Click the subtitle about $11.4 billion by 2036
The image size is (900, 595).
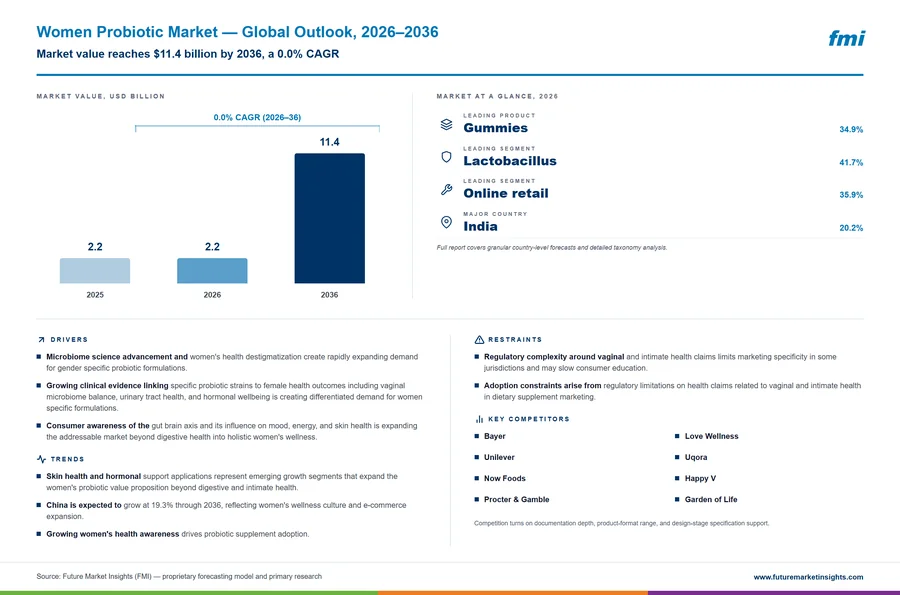click(x=188, y=54)
